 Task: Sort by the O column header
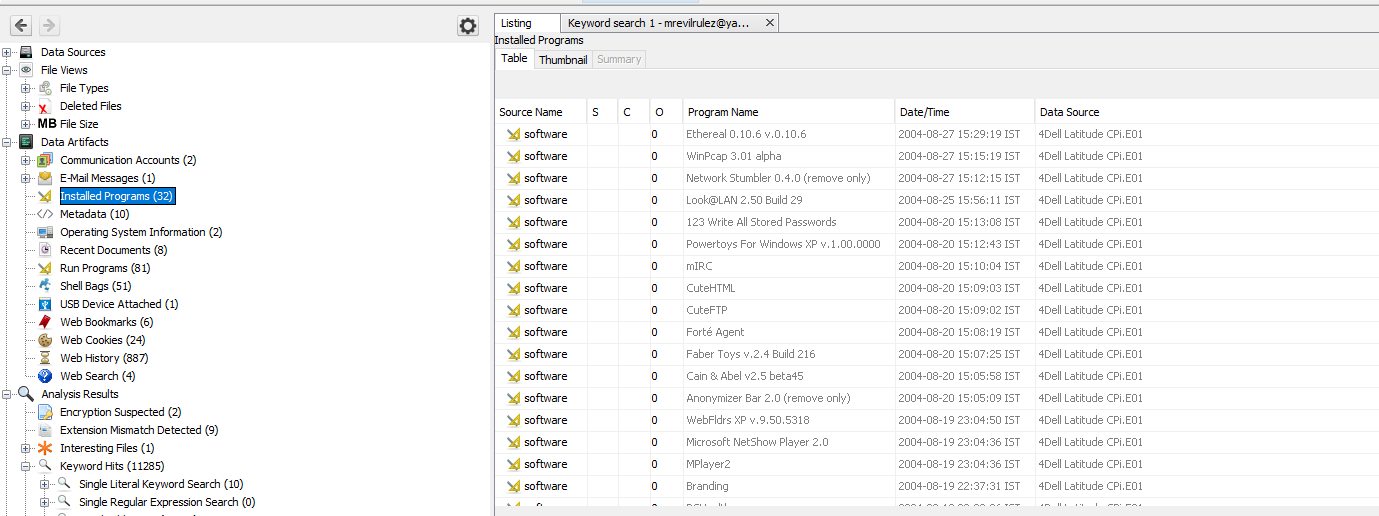[x=666, y=112]
